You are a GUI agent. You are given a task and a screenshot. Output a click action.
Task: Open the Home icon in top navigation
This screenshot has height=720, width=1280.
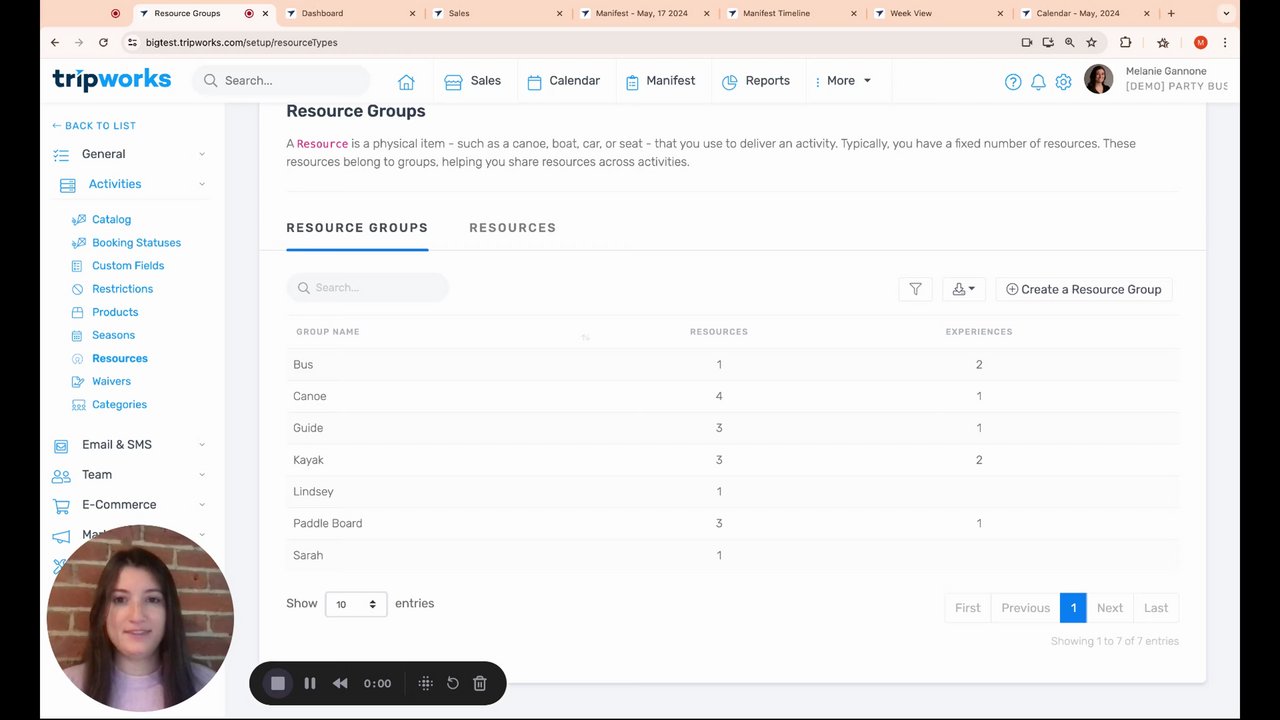coord(406,81)
